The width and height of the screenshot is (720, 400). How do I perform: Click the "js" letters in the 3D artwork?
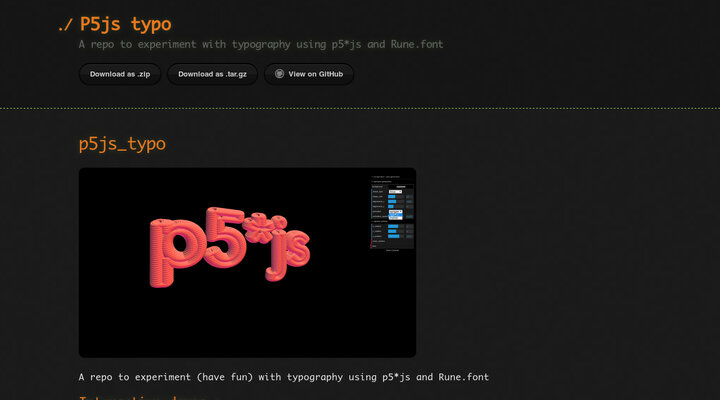[290, 250]
